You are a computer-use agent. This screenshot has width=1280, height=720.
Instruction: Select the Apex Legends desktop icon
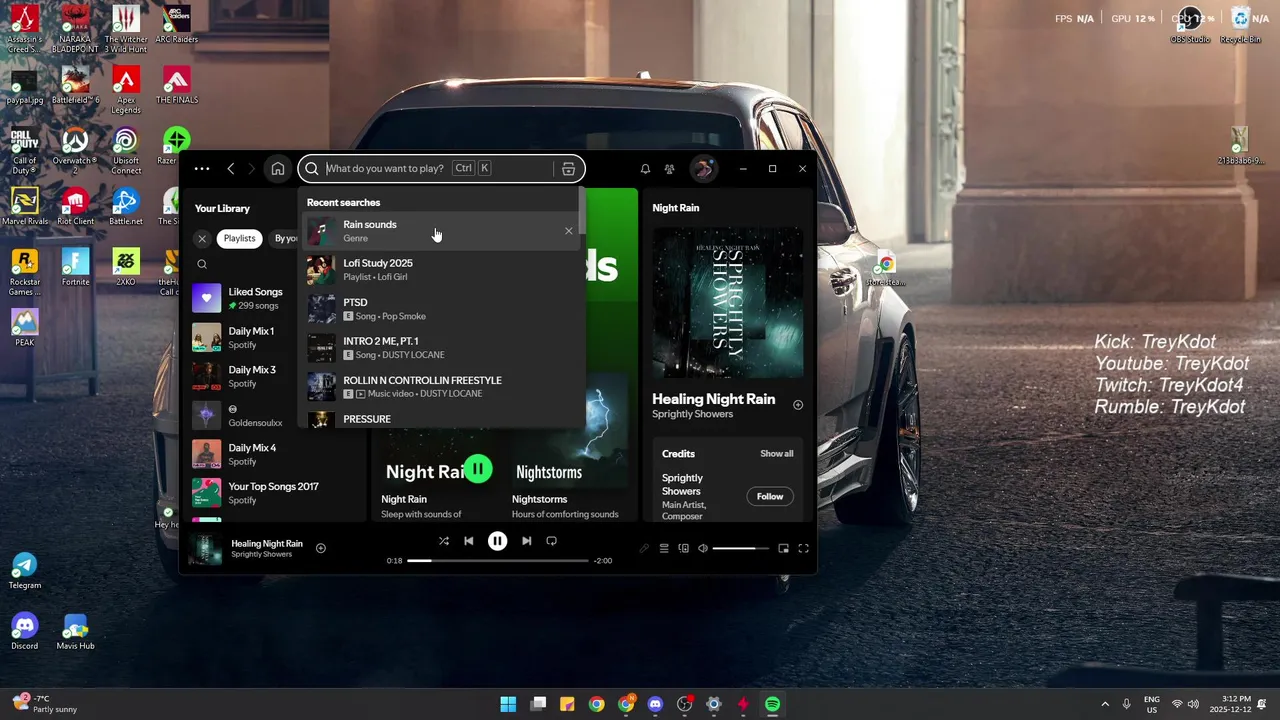(x=126, y=90)
